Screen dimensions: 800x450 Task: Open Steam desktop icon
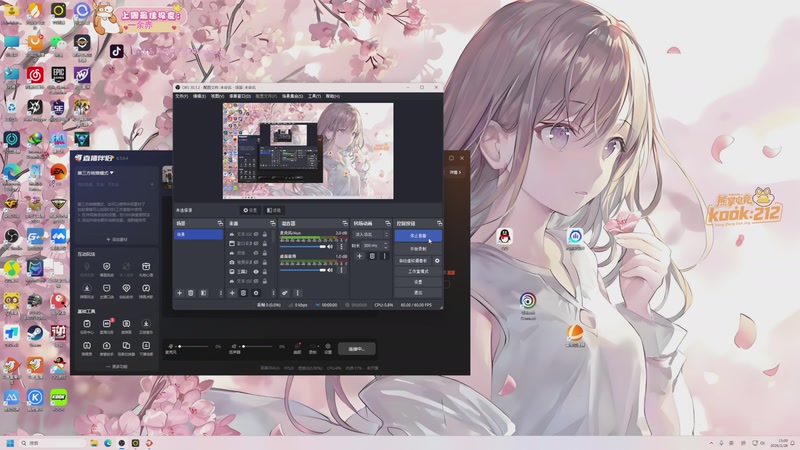(x=35, y=334)
